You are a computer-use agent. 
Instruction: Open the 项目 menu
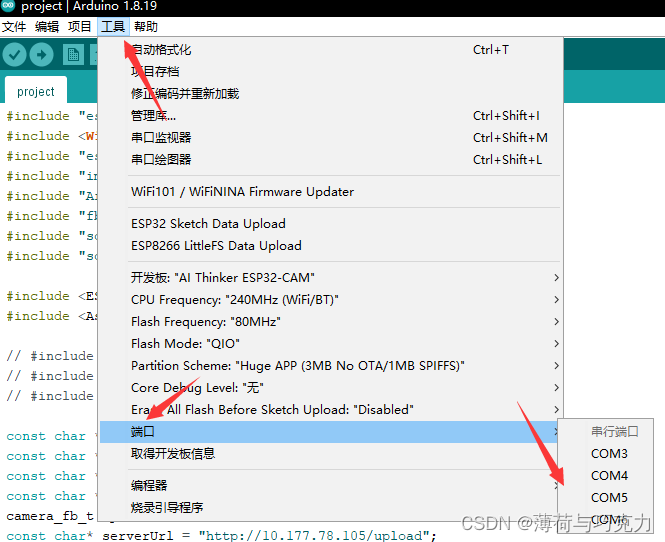click(79, 27)
